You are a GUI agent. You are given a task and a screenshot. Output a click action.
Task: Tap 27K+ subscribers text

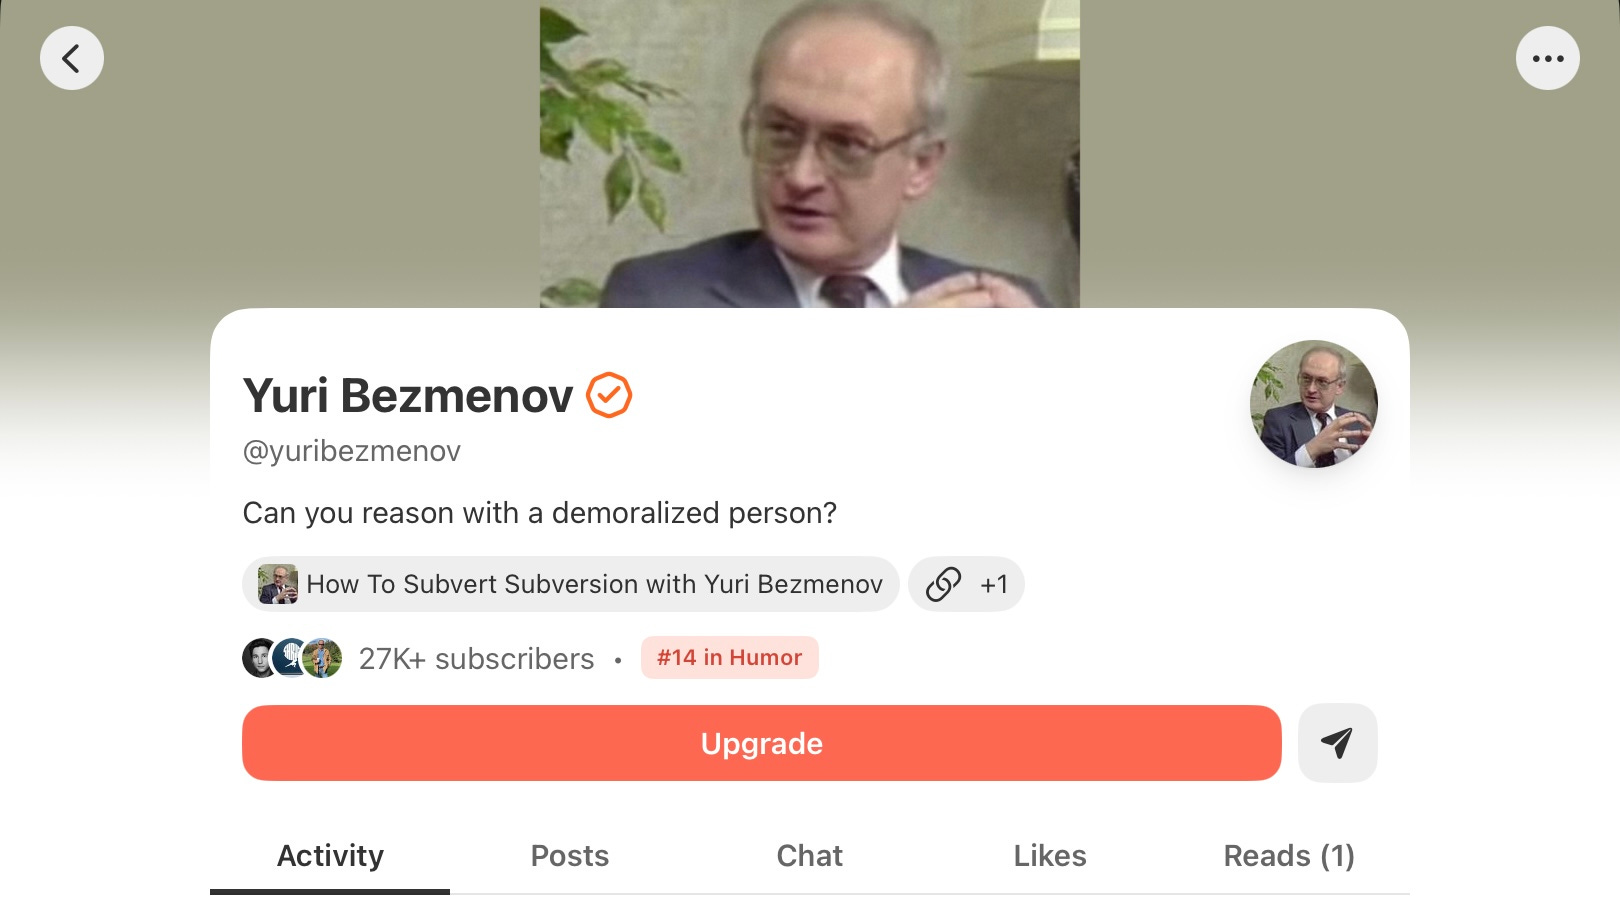477,659
